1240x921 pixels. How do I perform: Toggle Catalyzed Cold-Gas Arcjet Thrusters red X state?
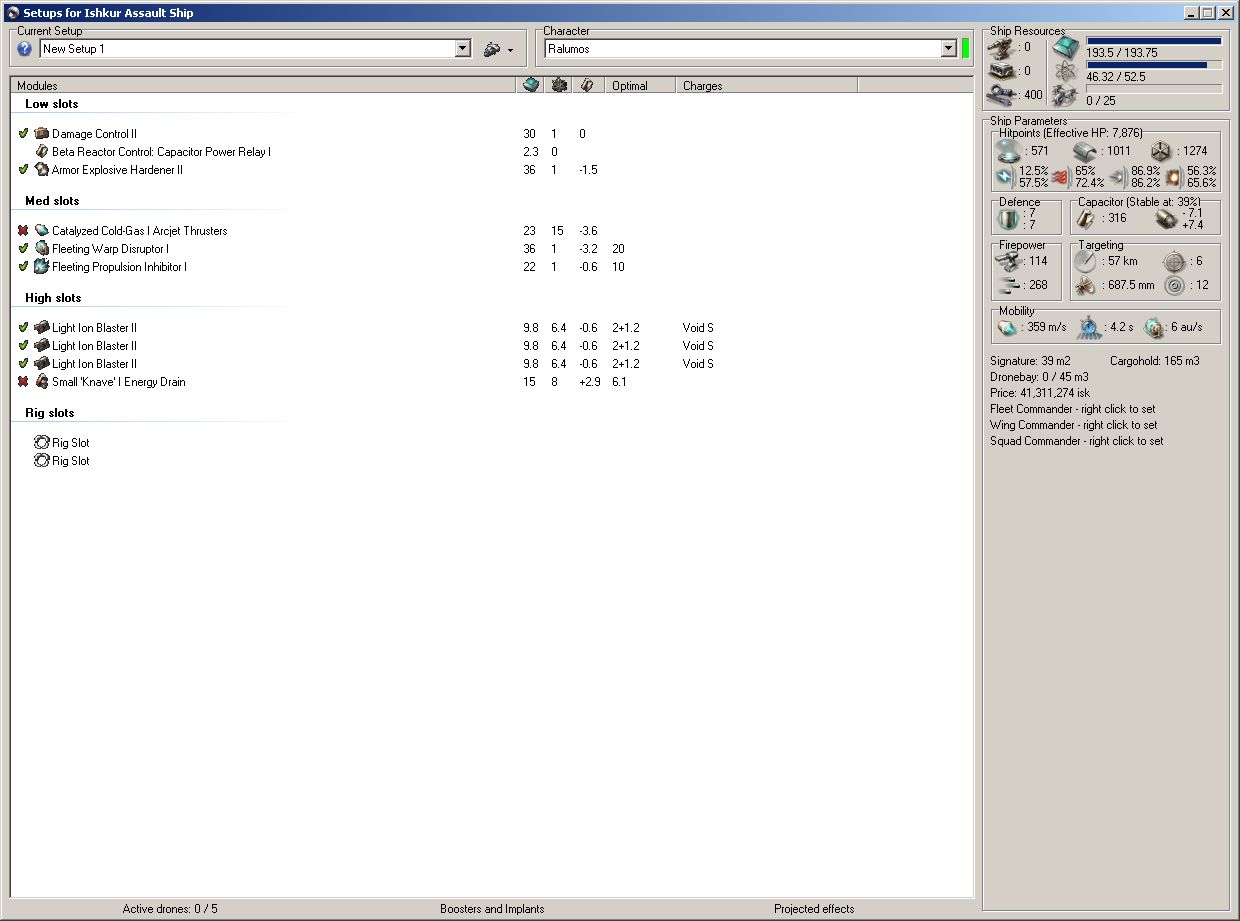(x=23, y=230)
